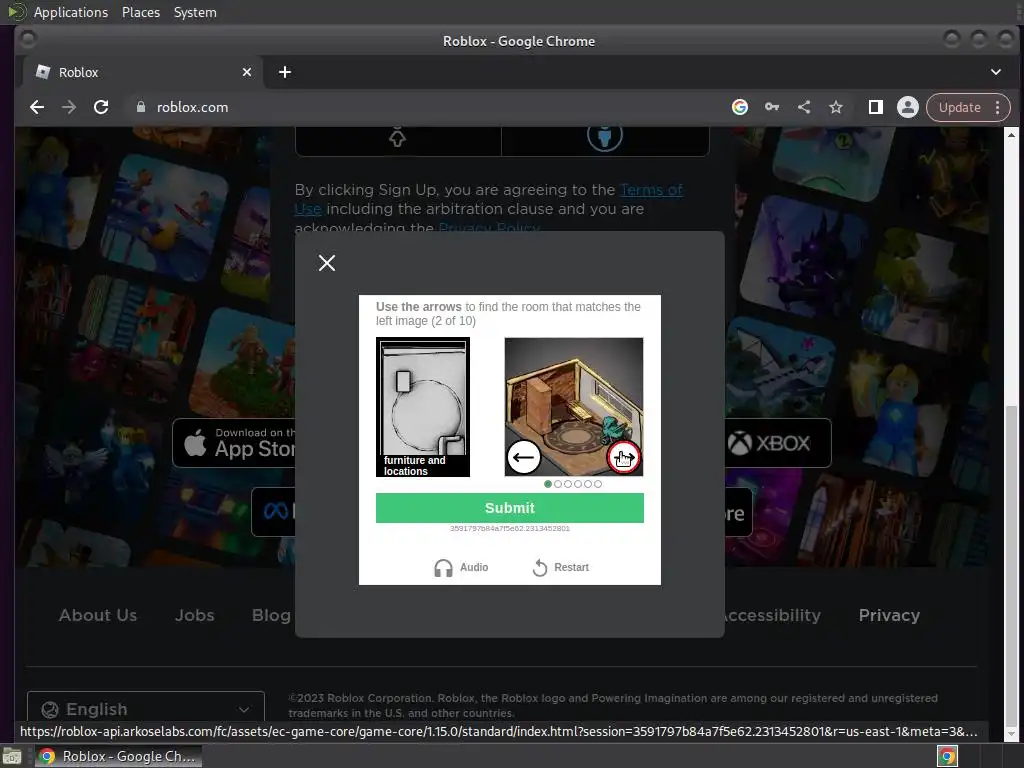Click the scrollbar up arrow

click(1011, 135)
